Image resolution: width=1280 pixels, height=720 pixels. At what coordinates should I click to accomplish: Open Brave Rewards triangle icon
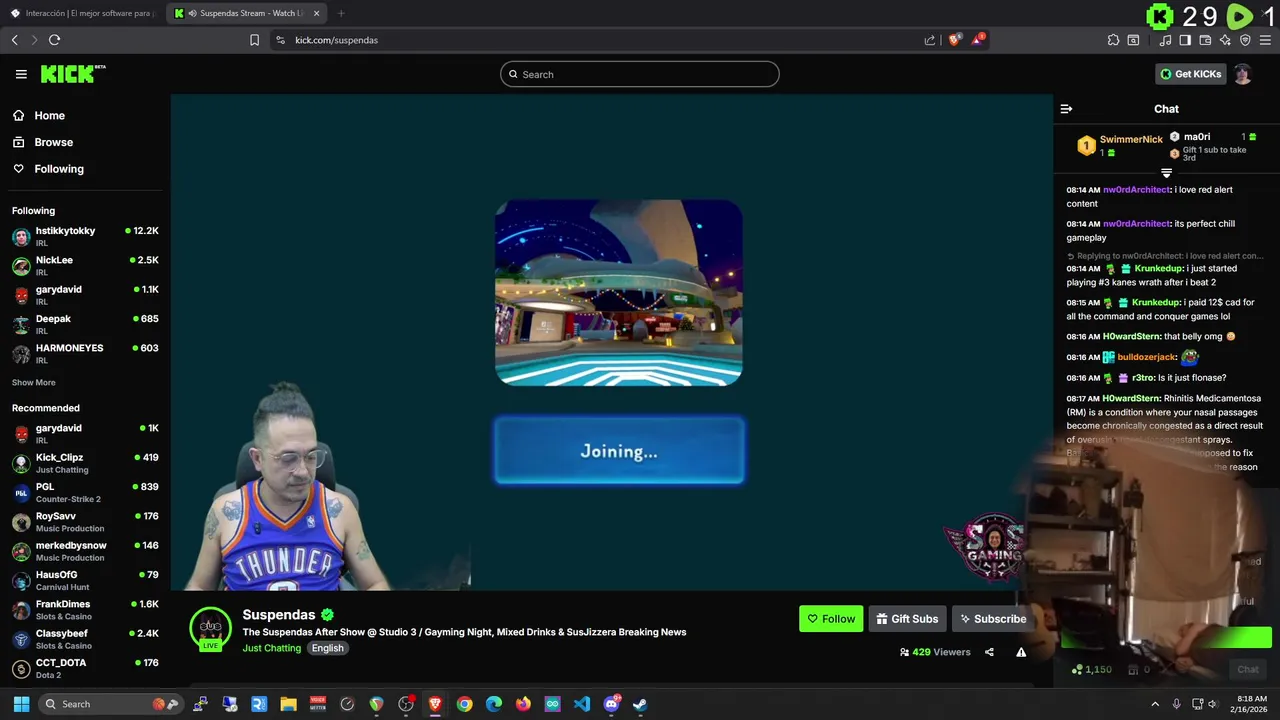pyautogui.click(x=978, y=40)
